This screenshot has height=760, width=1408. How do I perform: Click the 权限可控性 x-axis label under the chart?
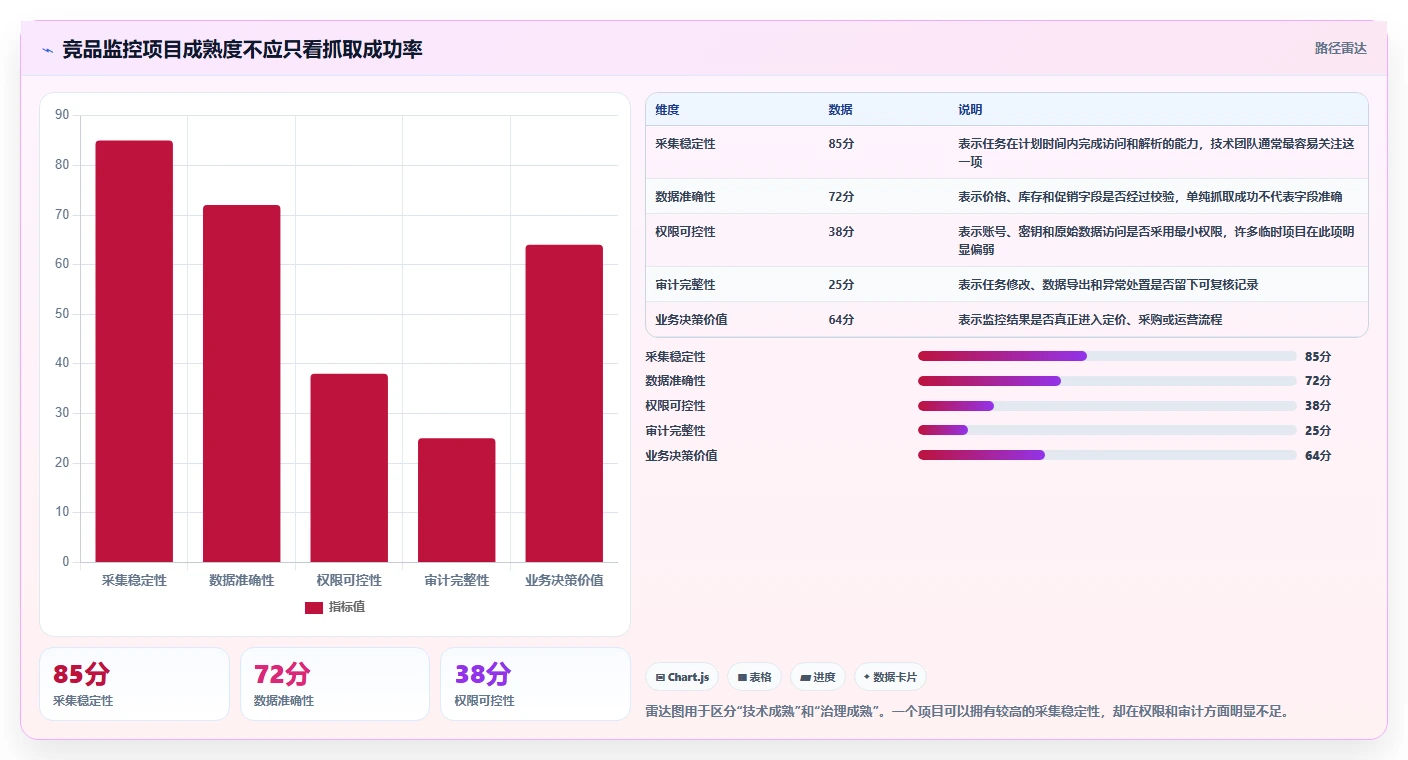click(349, 580)
